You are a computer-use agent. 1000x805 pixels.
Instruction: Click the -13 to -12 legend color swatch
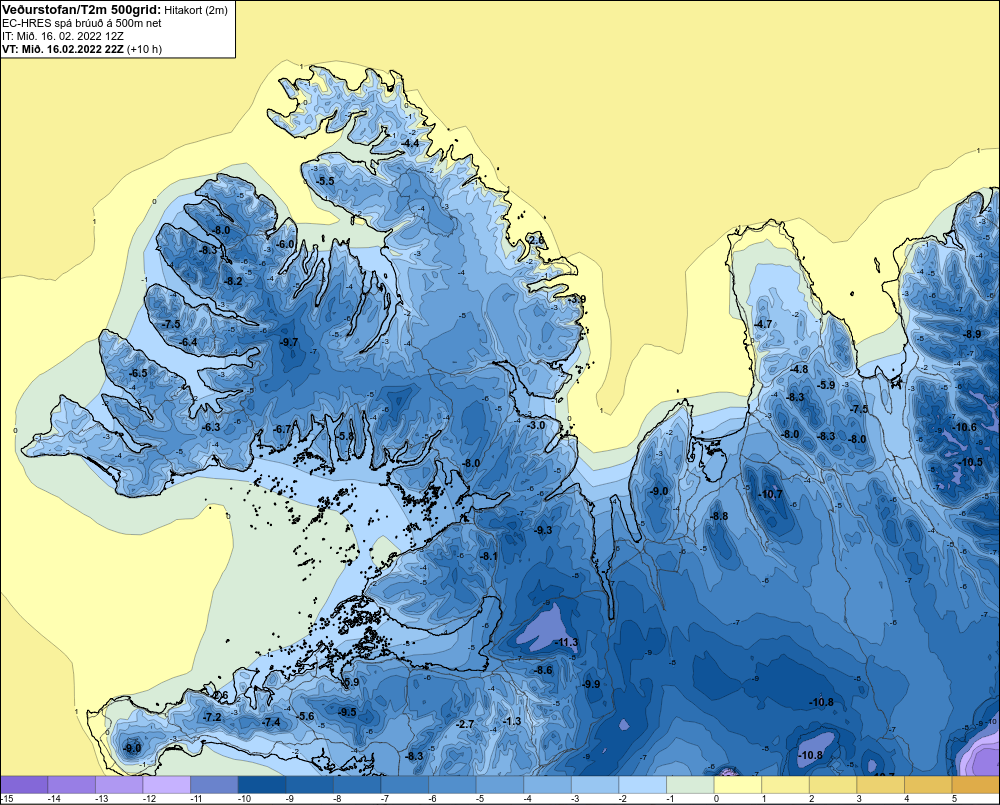point(119,785)
